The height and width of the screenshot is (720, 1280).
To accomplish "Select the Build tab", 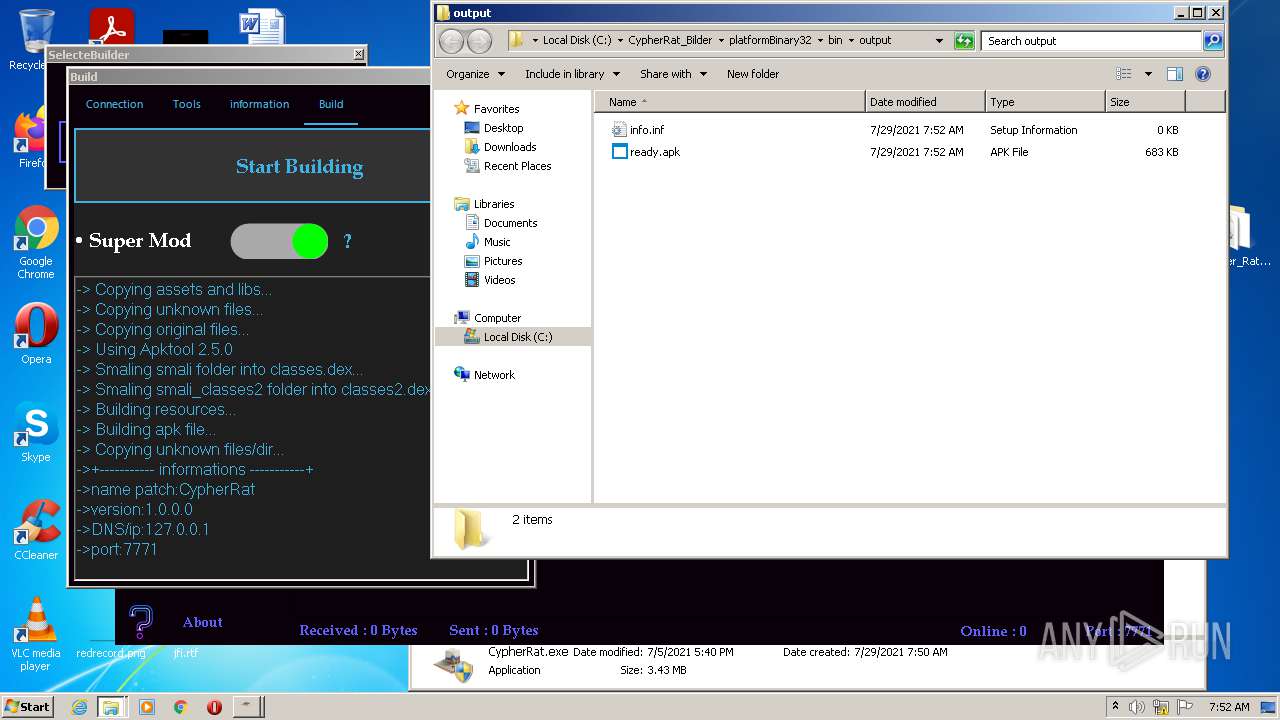I will [x=331, y=104].
